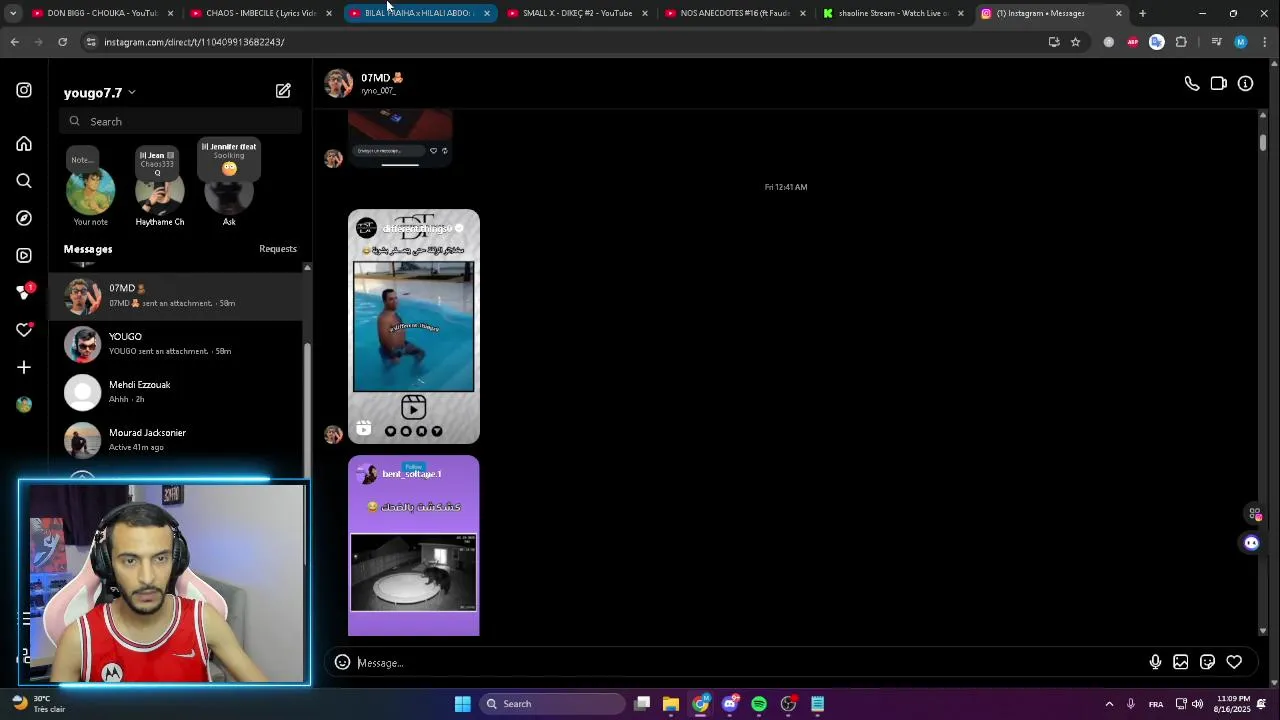Choose a GIF or sticker icon
Screen dimensions: 1280x720
(1207, 662)
